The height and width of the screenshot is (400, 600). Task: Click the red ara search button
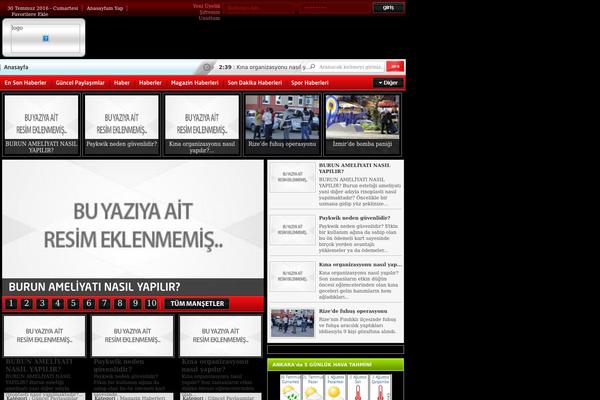pyautogui.click(x=395, y=67)
